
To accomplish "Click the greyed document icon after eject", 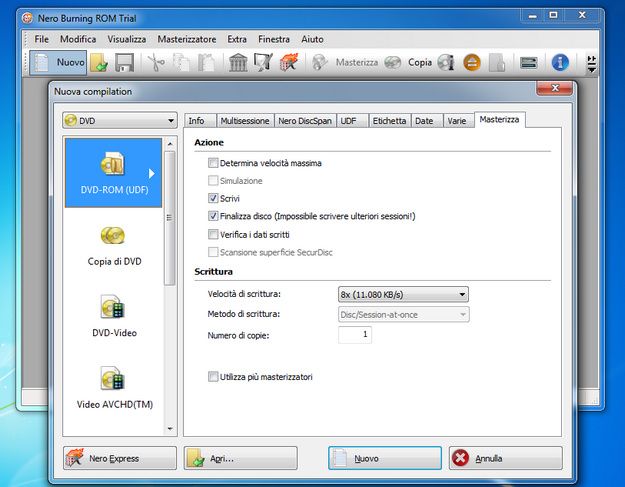I will [x=497, y=63].
